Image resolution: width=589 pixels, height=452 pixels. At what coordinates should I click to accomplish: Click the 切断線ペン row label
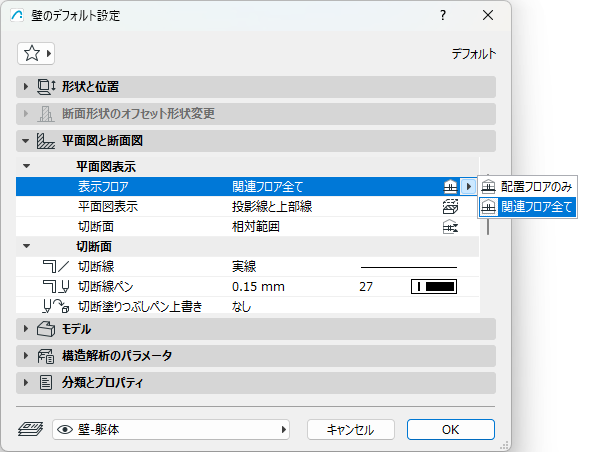click(x=106, y=287)
